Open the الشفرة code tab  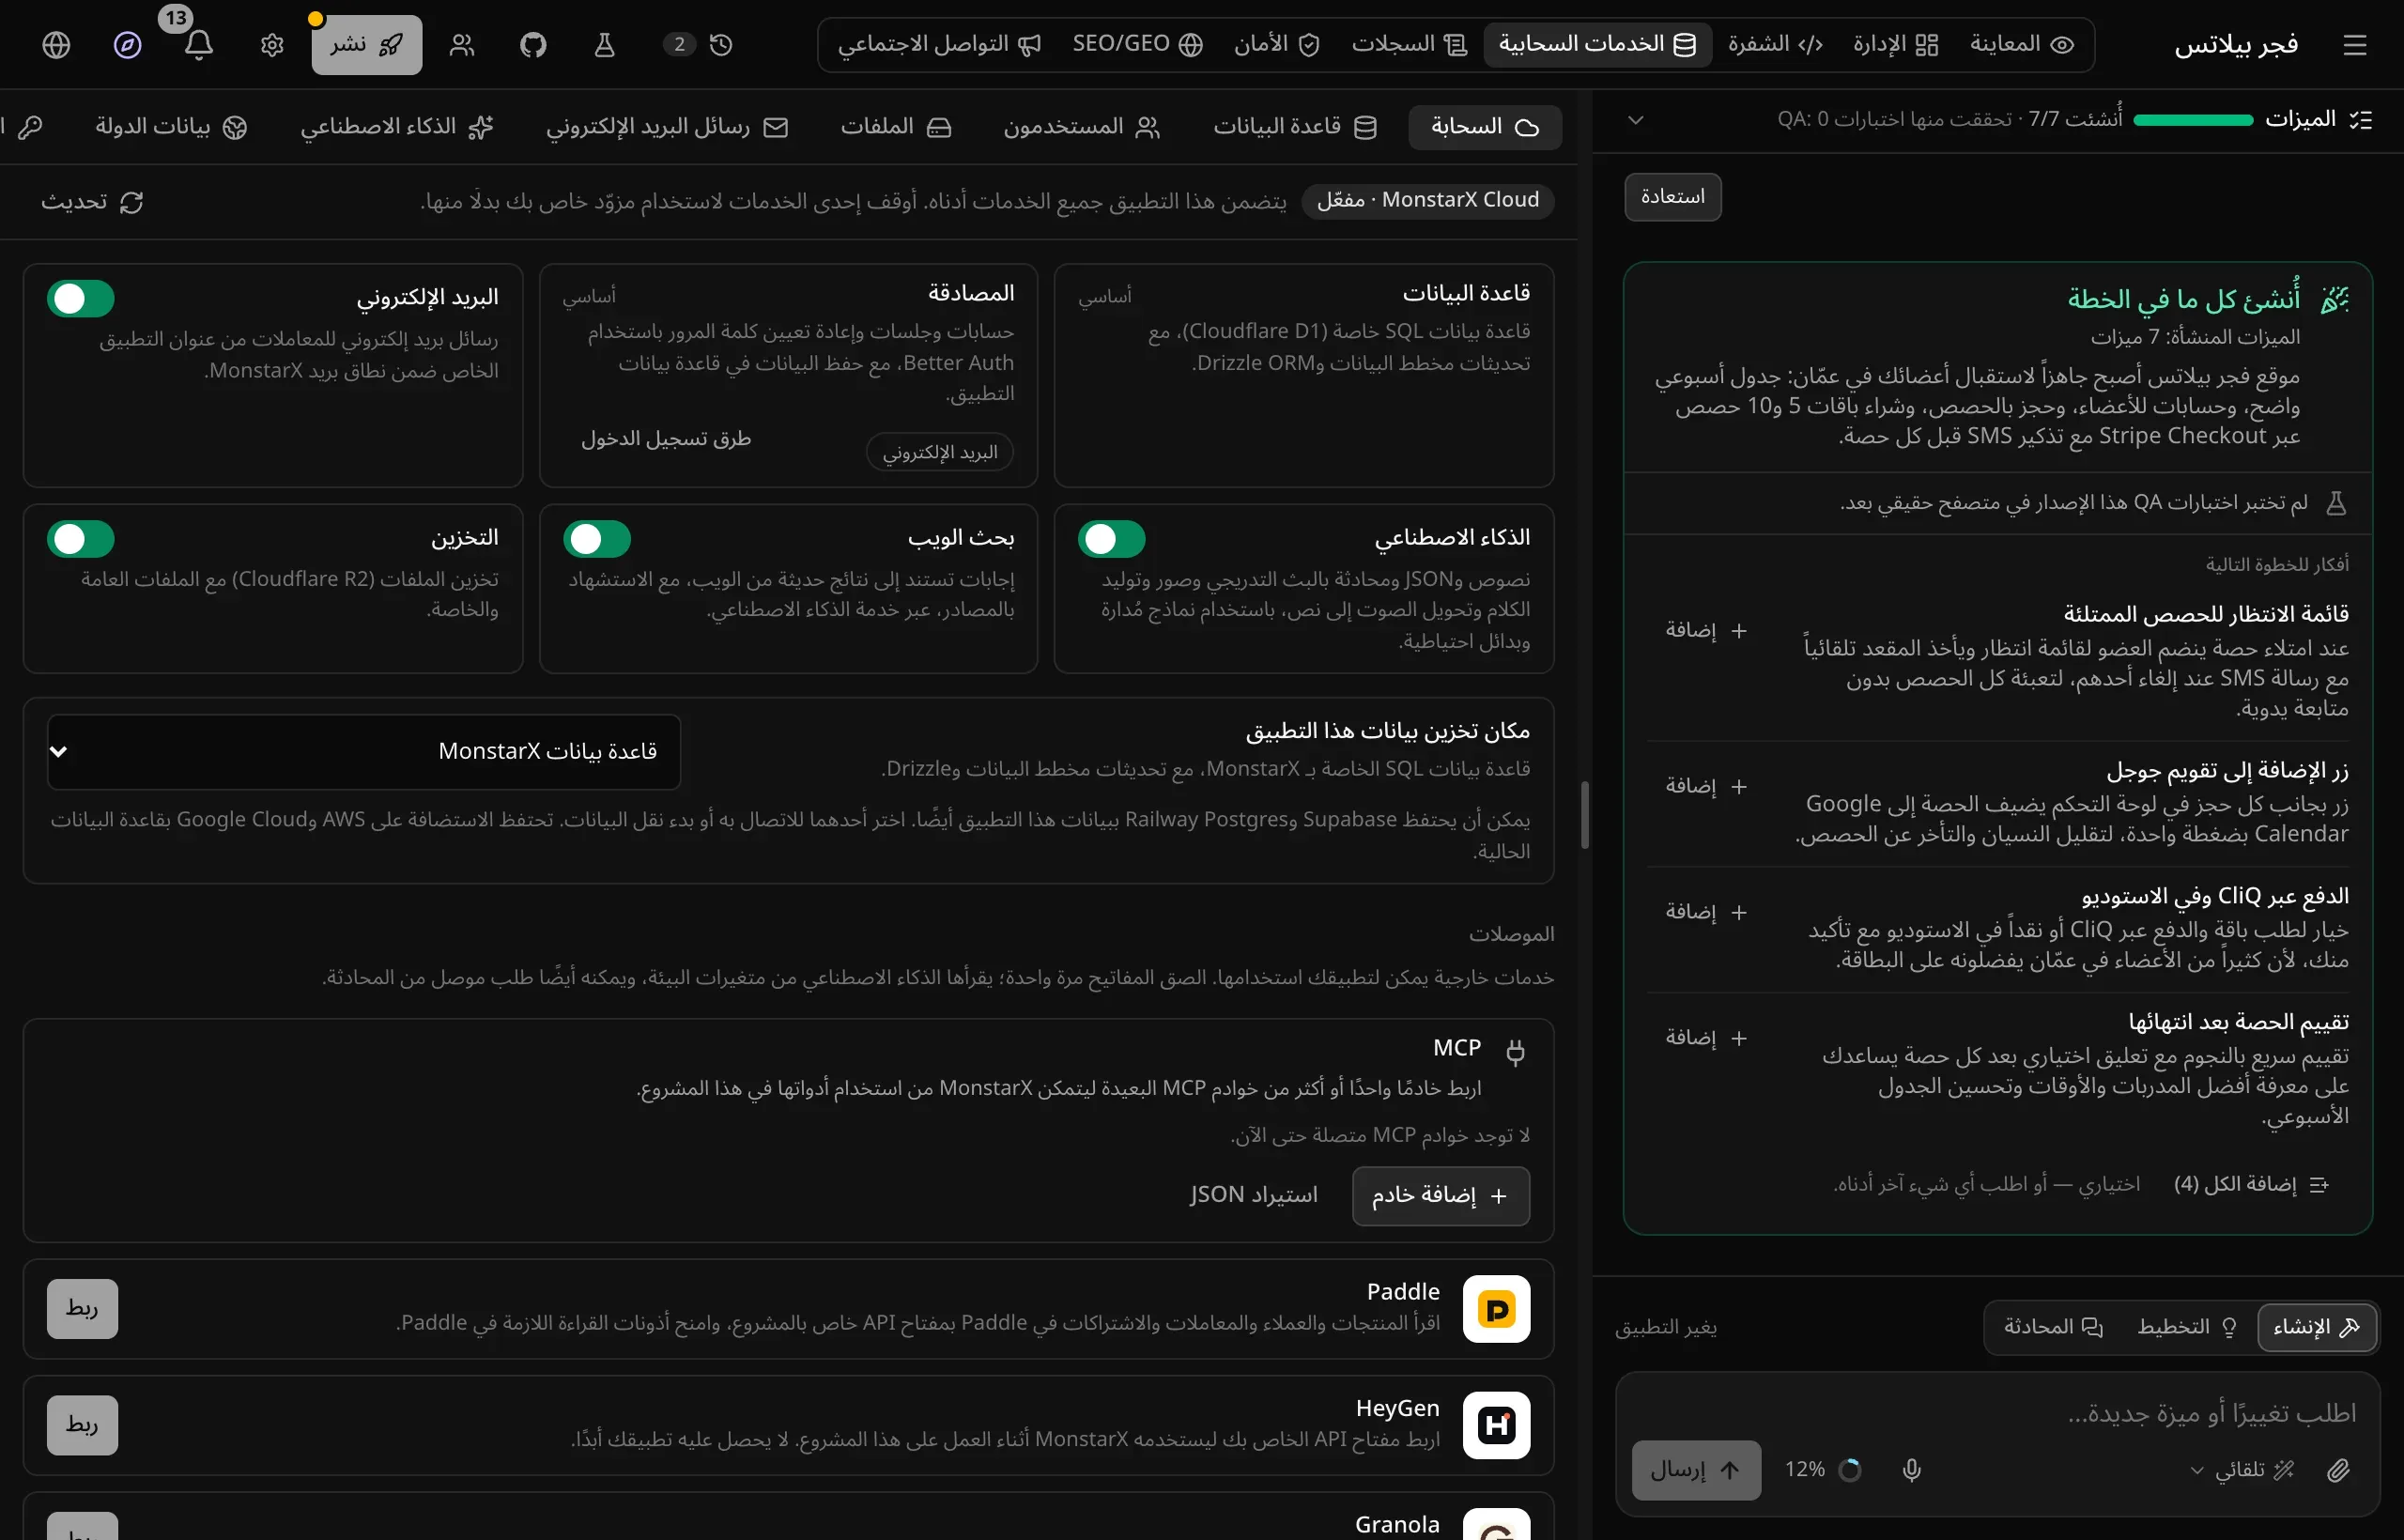(x=1775, y=45)
